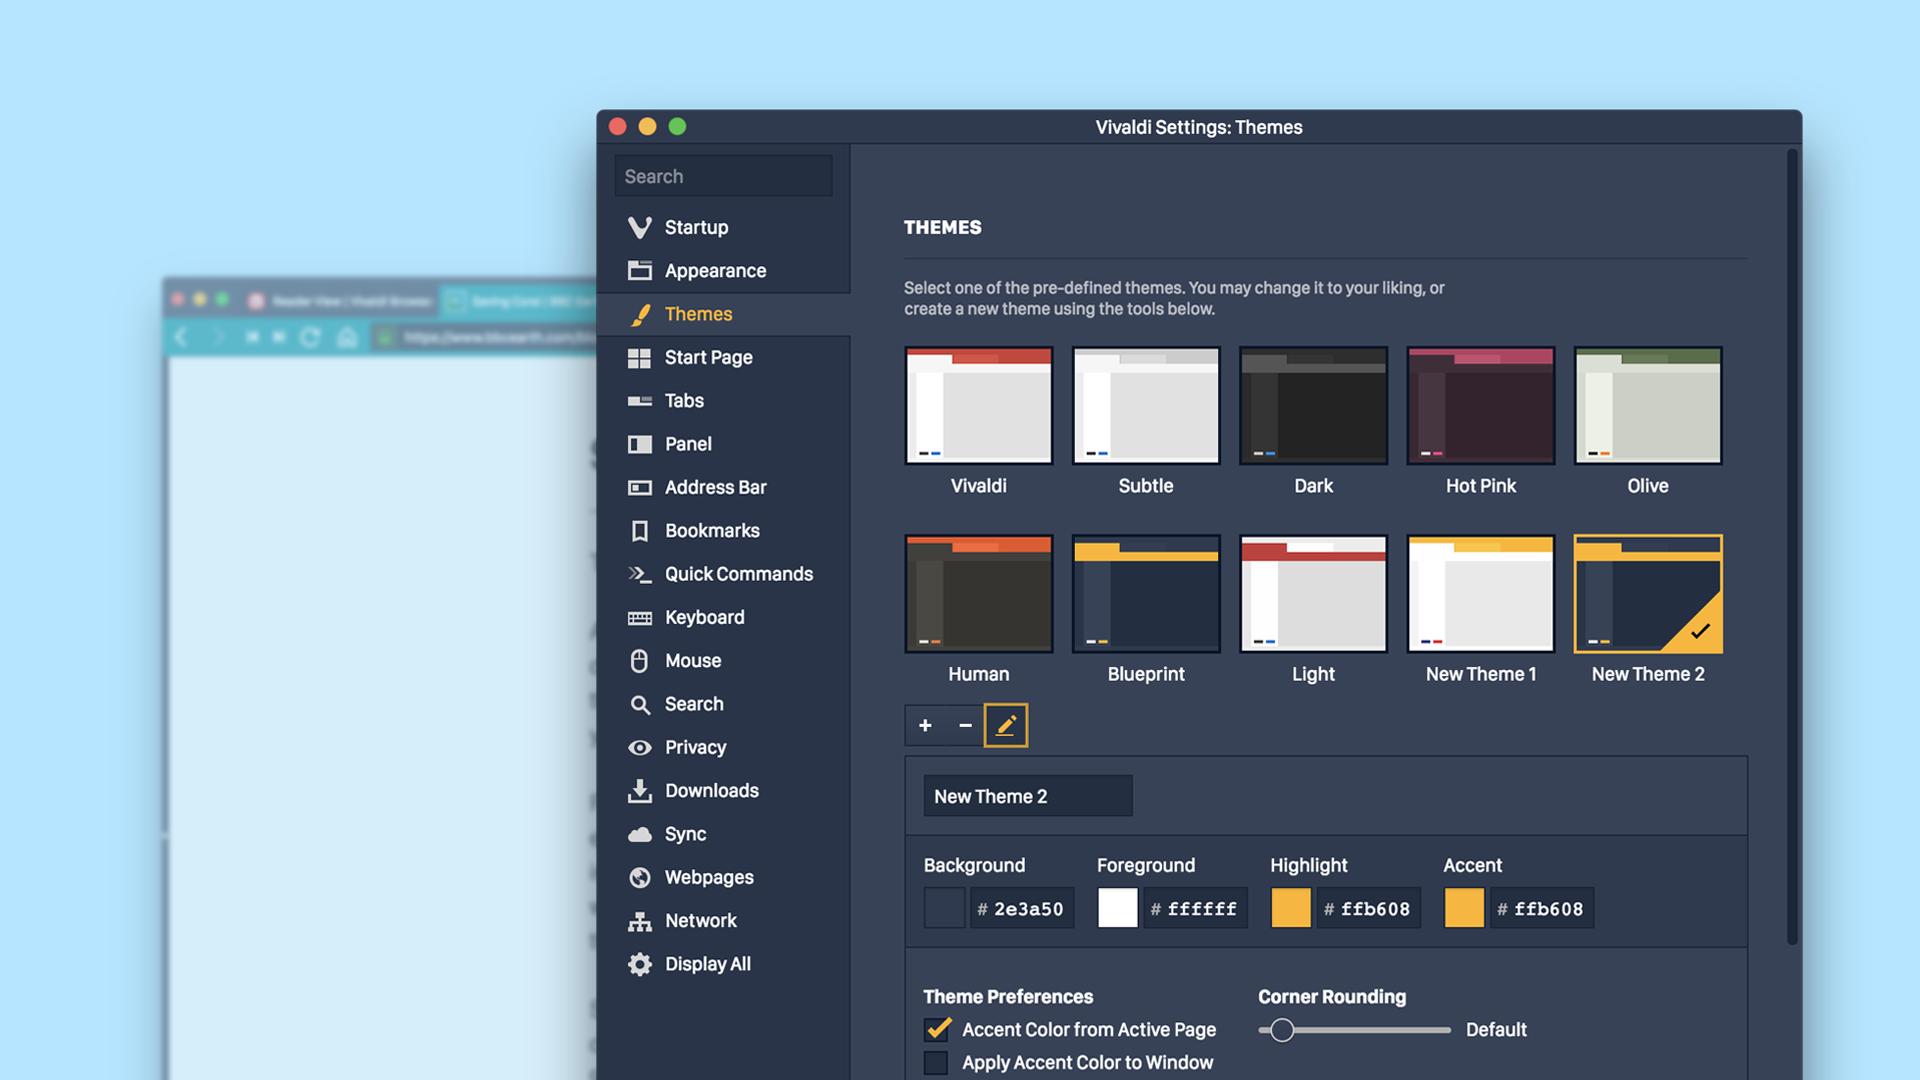Click the Bookmarks ribbon icon
The image size is (1920, 1080).
(640, 530)
